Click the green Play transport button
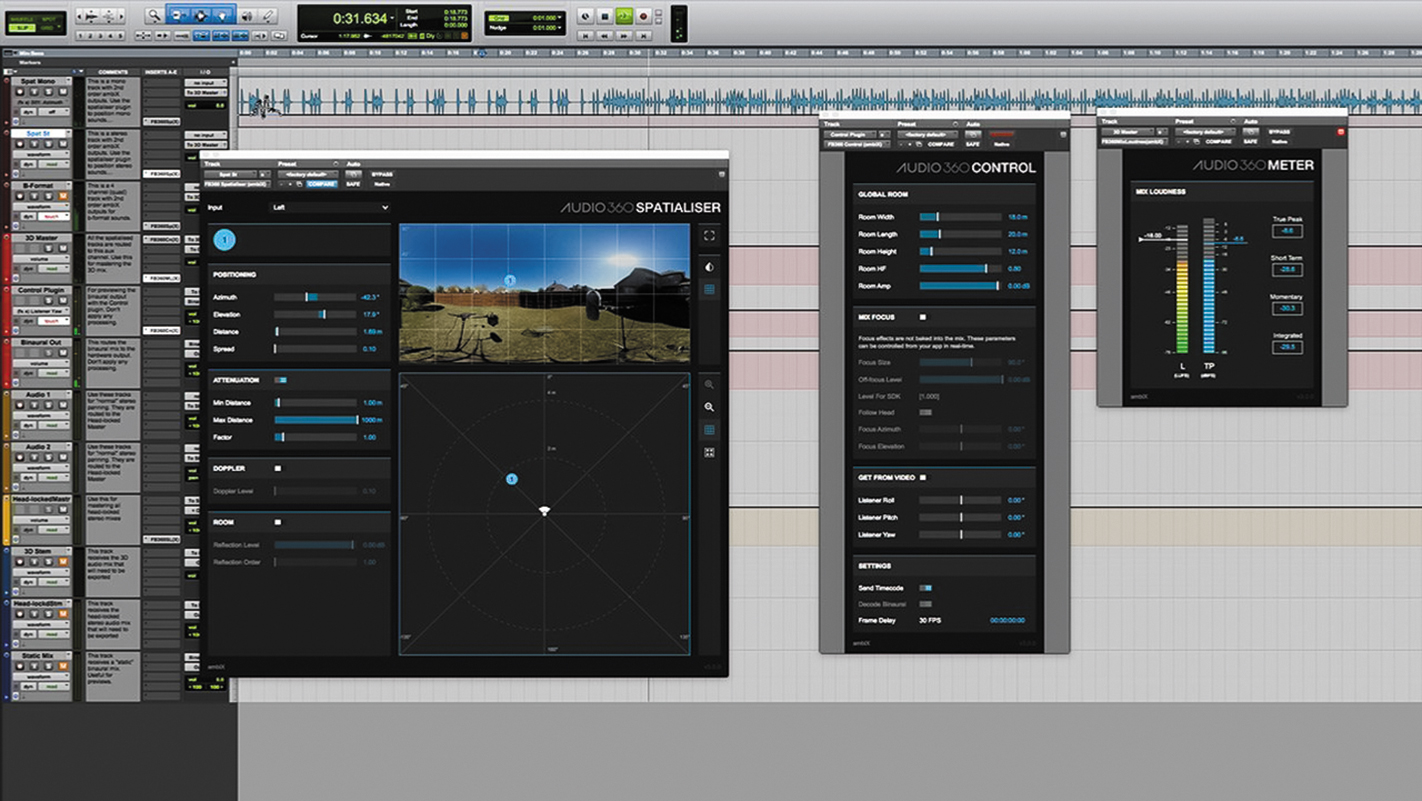The height and width of the screenshot is (801, 1422). (624, 16)
